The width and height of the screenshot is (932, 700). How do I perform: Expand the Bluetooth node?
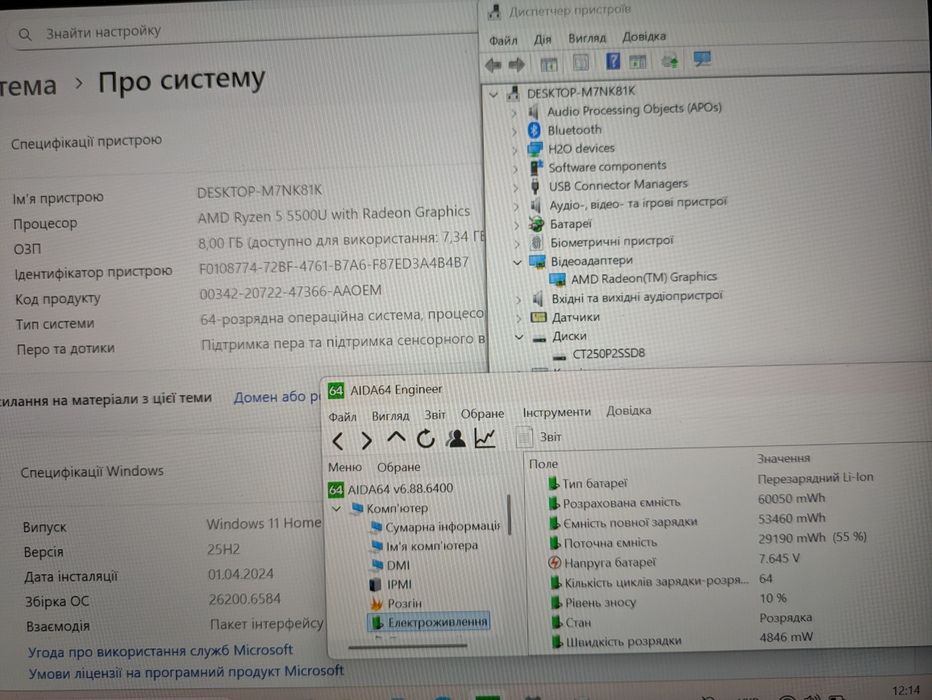click(x=514, y=131)
